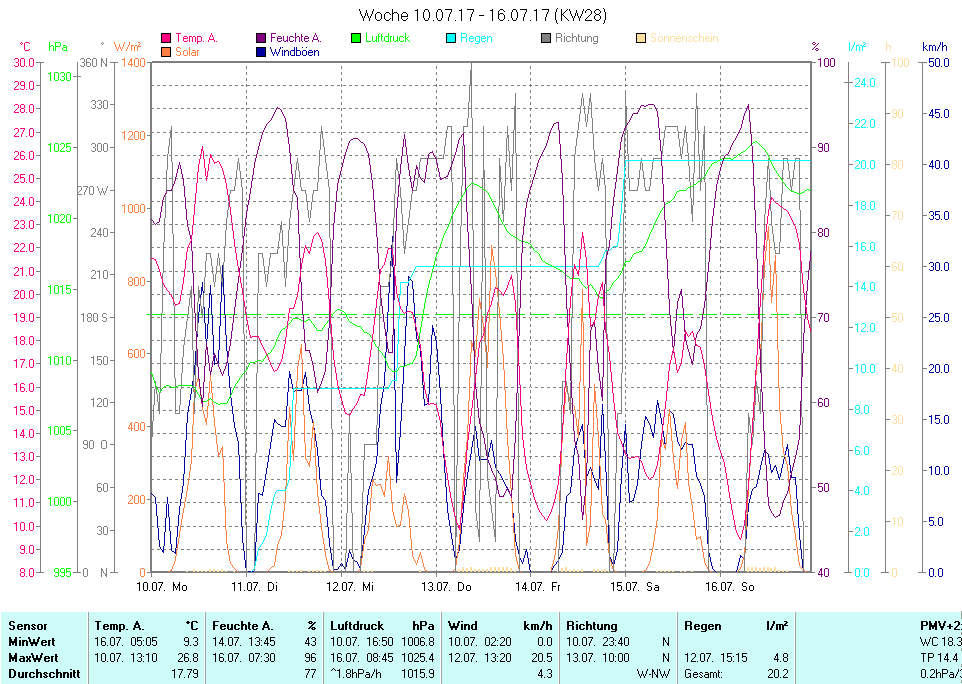Click the 'Richtung' column header in table
This screenshot has width=962, height=684.
[x=591, y=626]
